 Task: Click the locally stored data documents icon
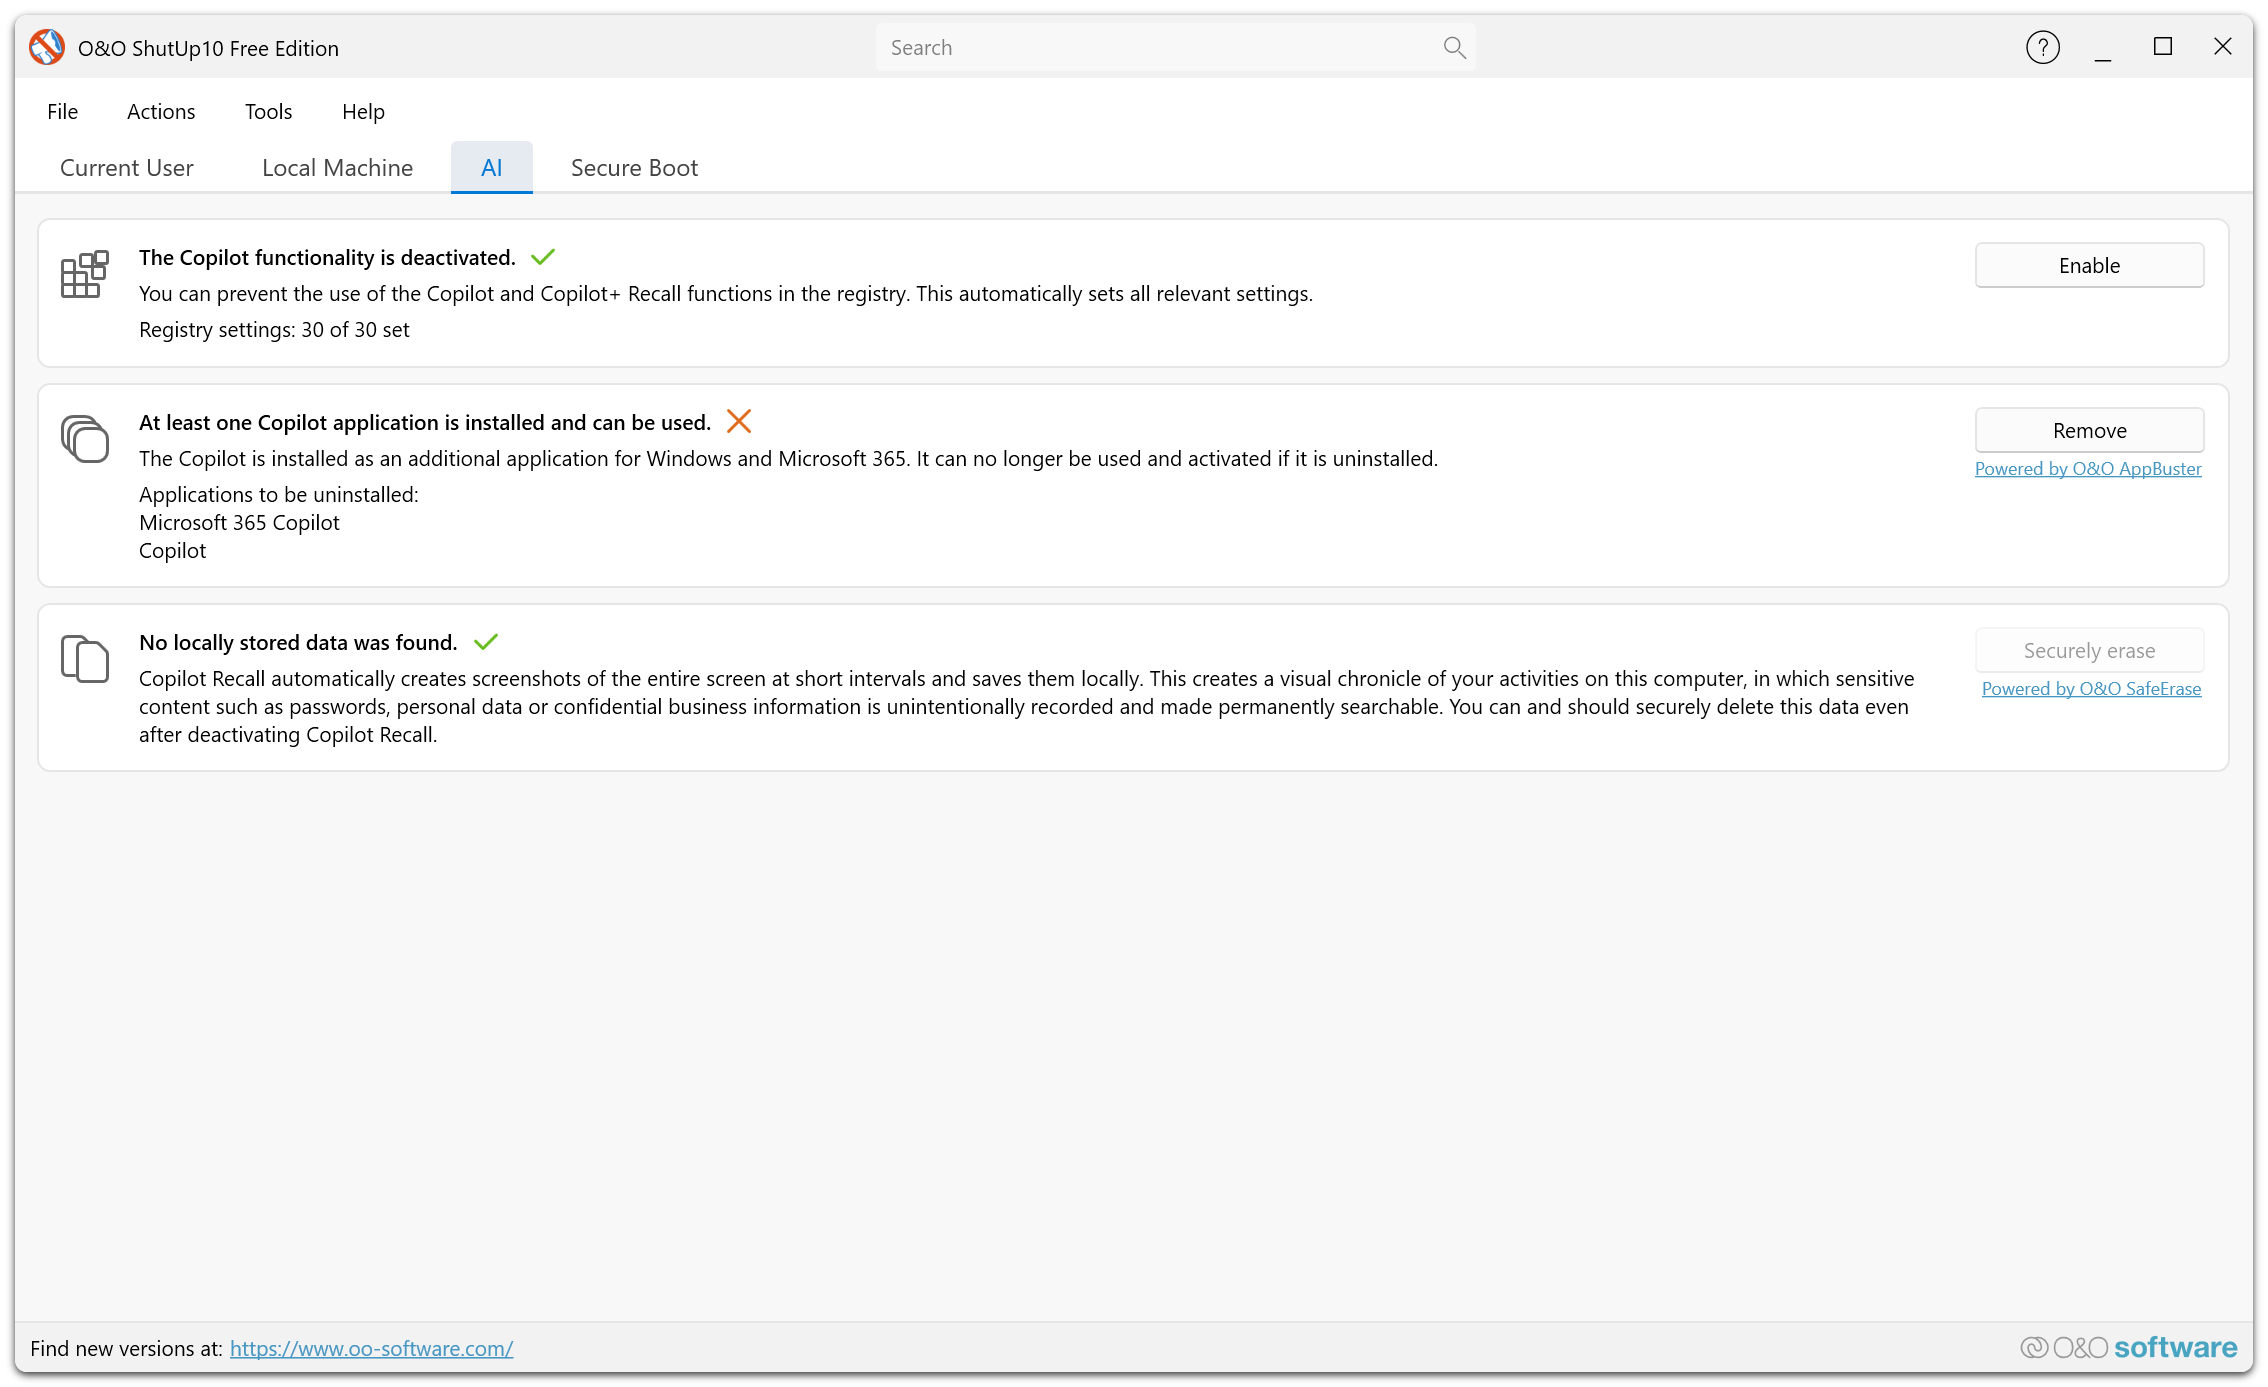click(84, 659)
